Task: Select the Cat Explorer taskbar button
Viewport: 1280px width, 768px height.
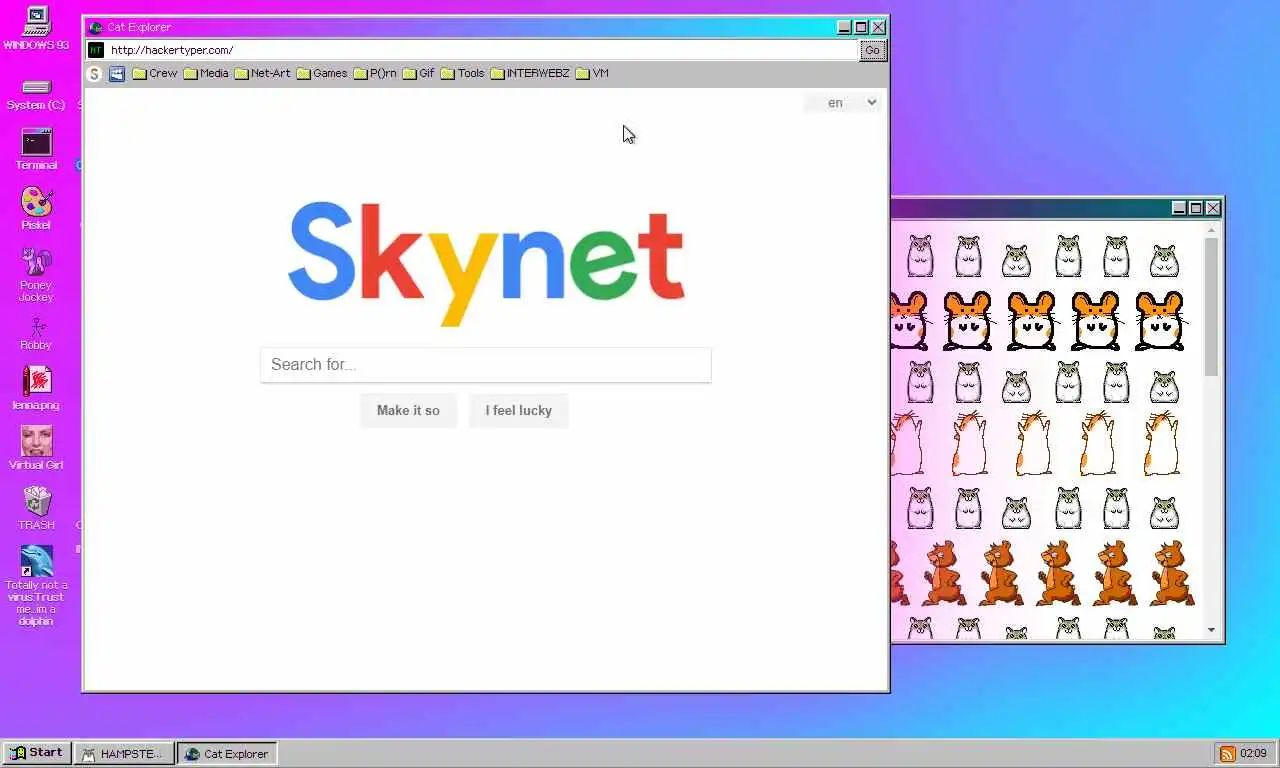Action: pyautogui.click(x=227, y=753)
